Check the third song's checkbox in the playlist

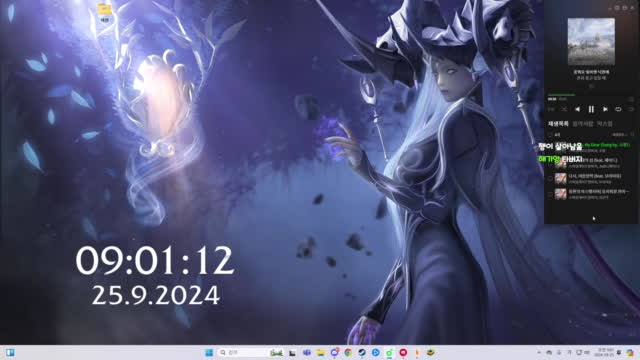(x=550, y=178)
